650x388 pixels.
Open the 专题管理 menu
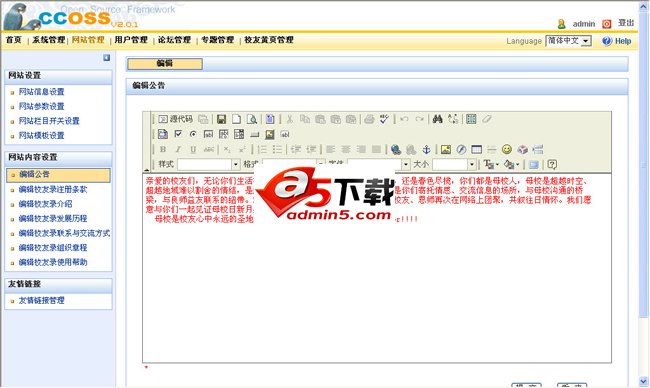coord(218,40)
